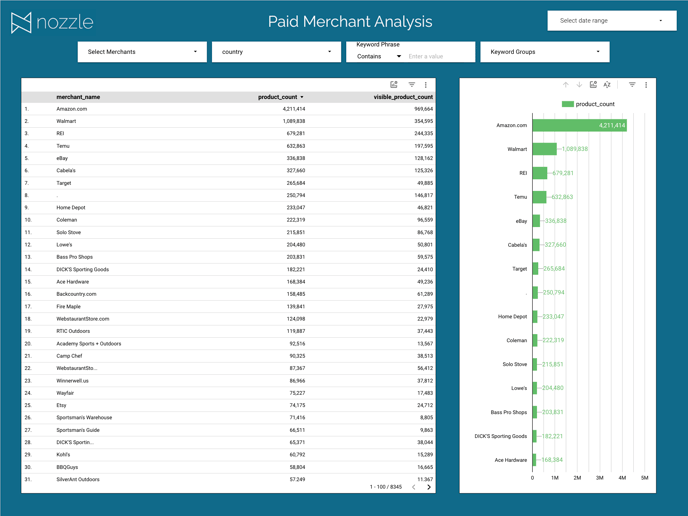Open the Contains match-type dropdown
The height and width of the screenshot is (516, 688).
[379, 56]
